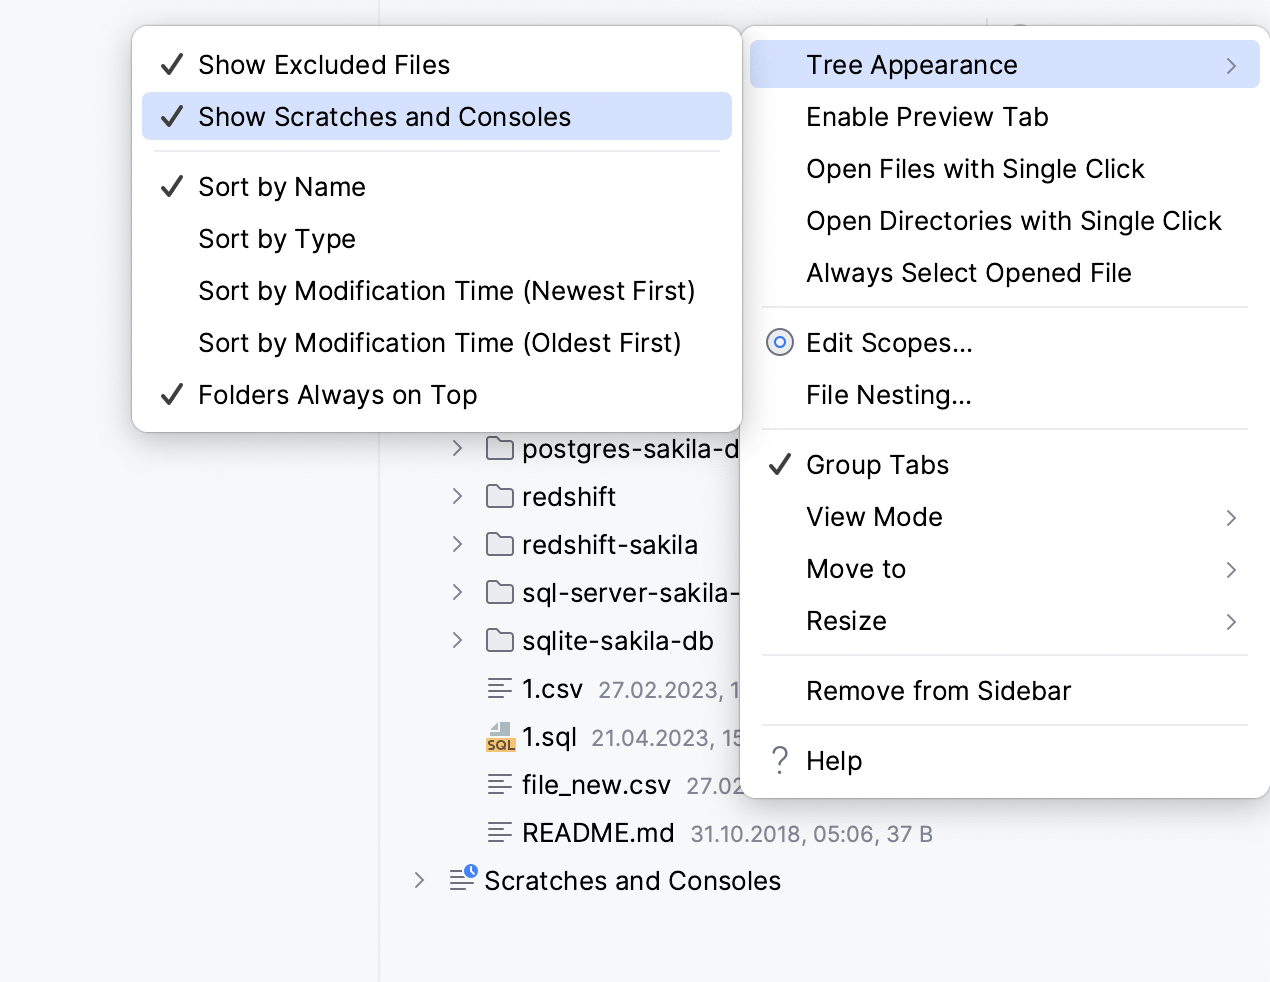Uncheck Show Scratches and Consoles
Viewport: 1270px width, 982px height.
coord(384,117)
